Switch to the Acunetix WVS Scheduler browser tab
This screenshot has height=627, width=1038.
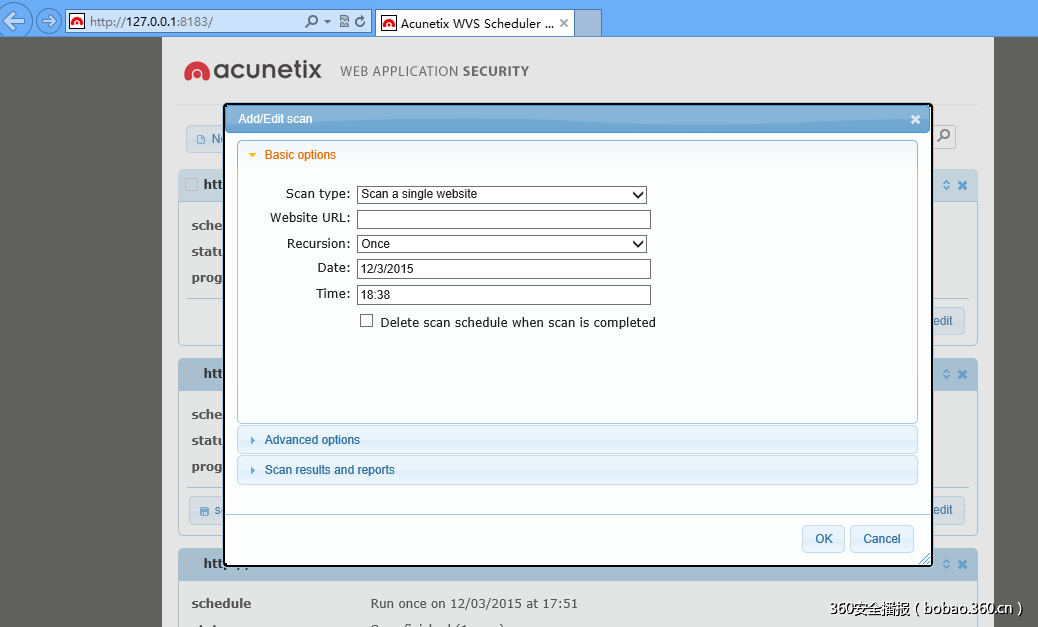(x=470, y=23)
